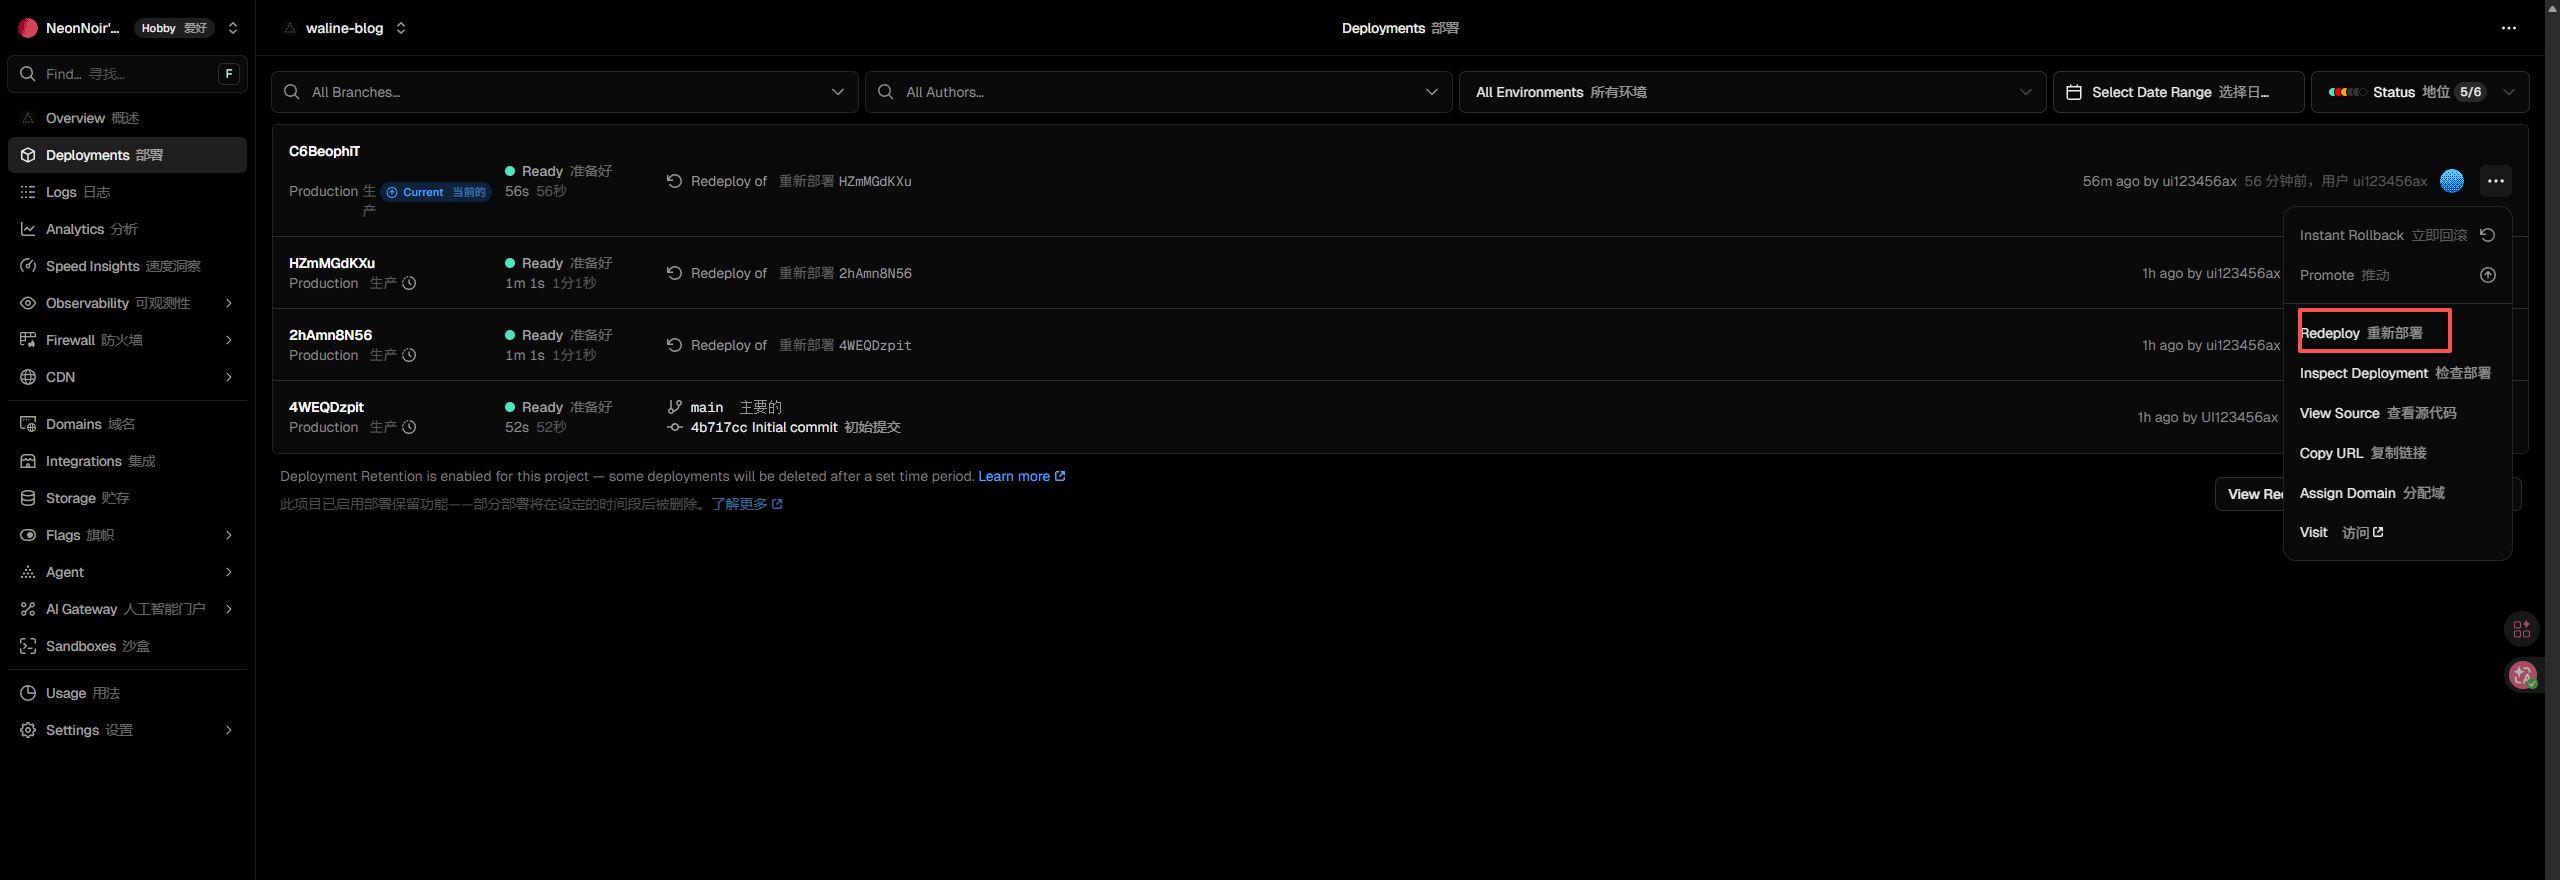
Task: Expand the Flags submenu chevron
Action: point(229,535)
